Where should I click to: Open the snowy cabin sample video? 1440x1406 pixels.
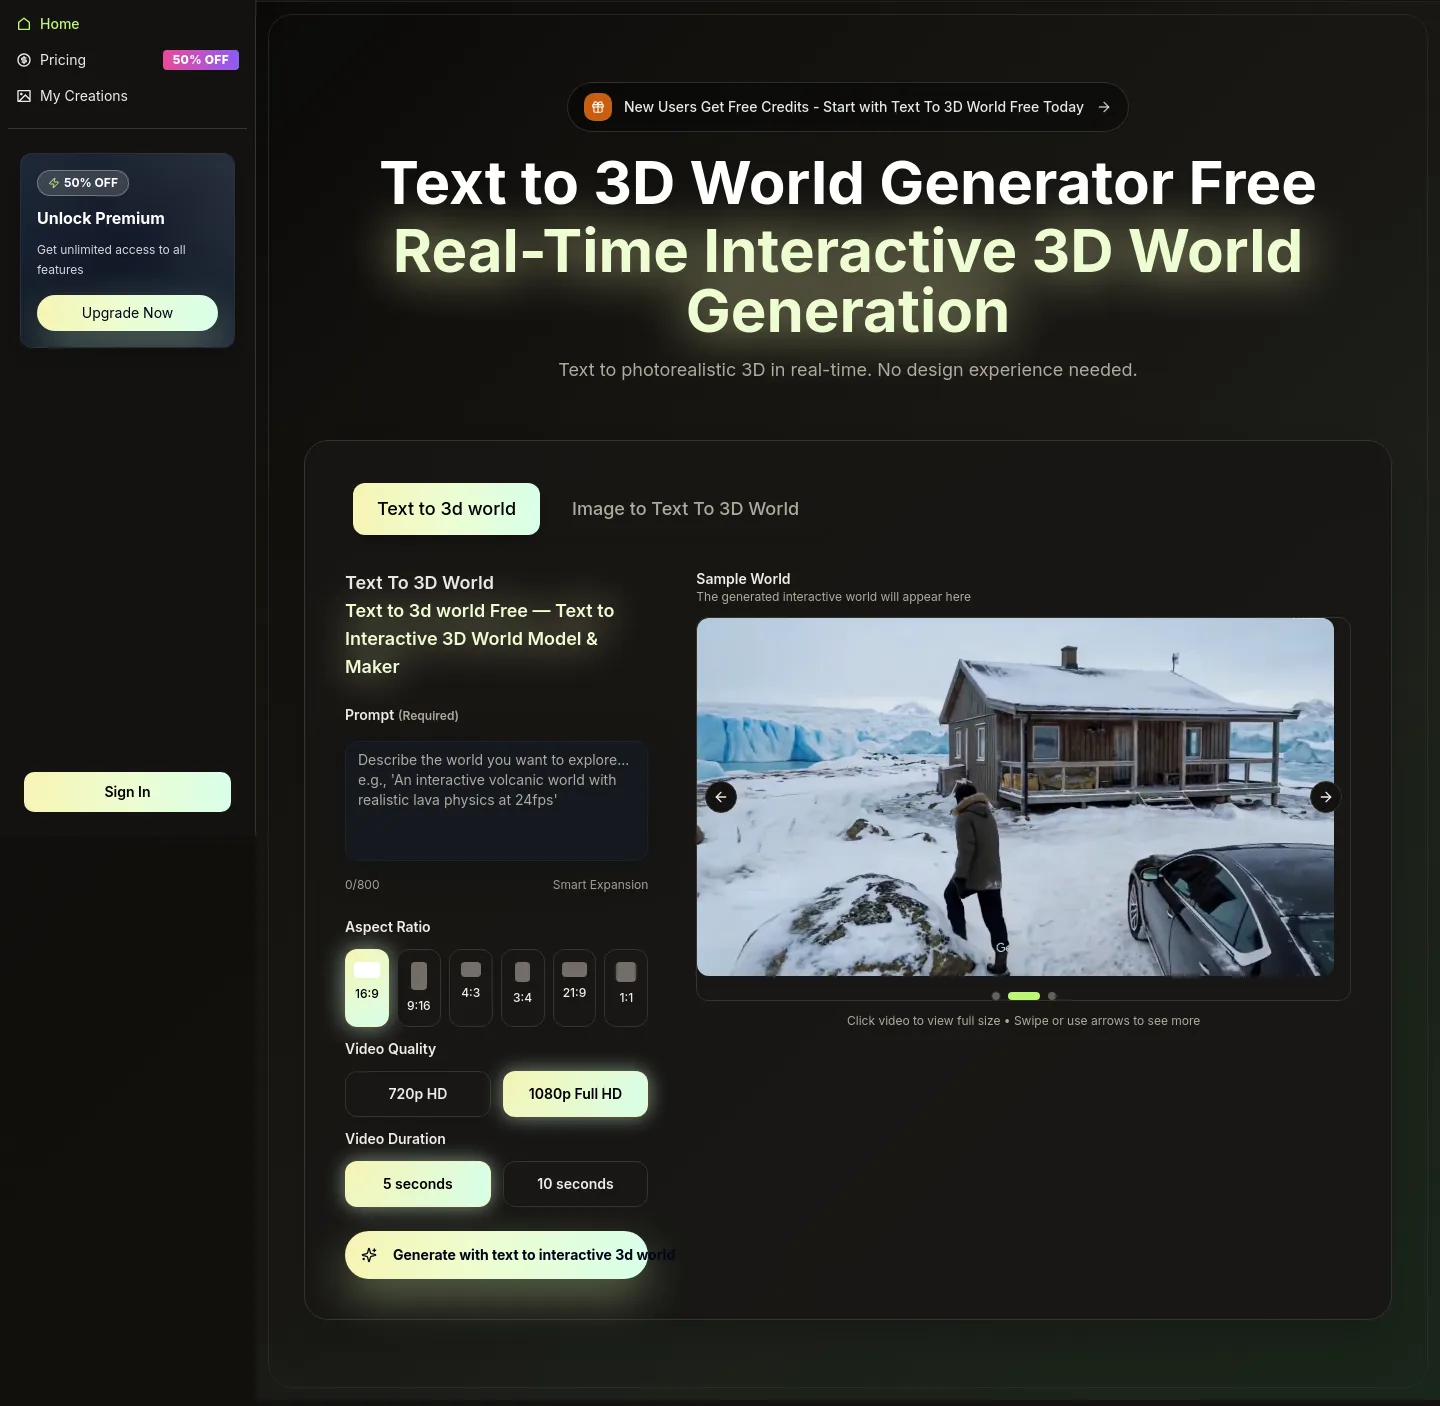[x=1015, y=797]
